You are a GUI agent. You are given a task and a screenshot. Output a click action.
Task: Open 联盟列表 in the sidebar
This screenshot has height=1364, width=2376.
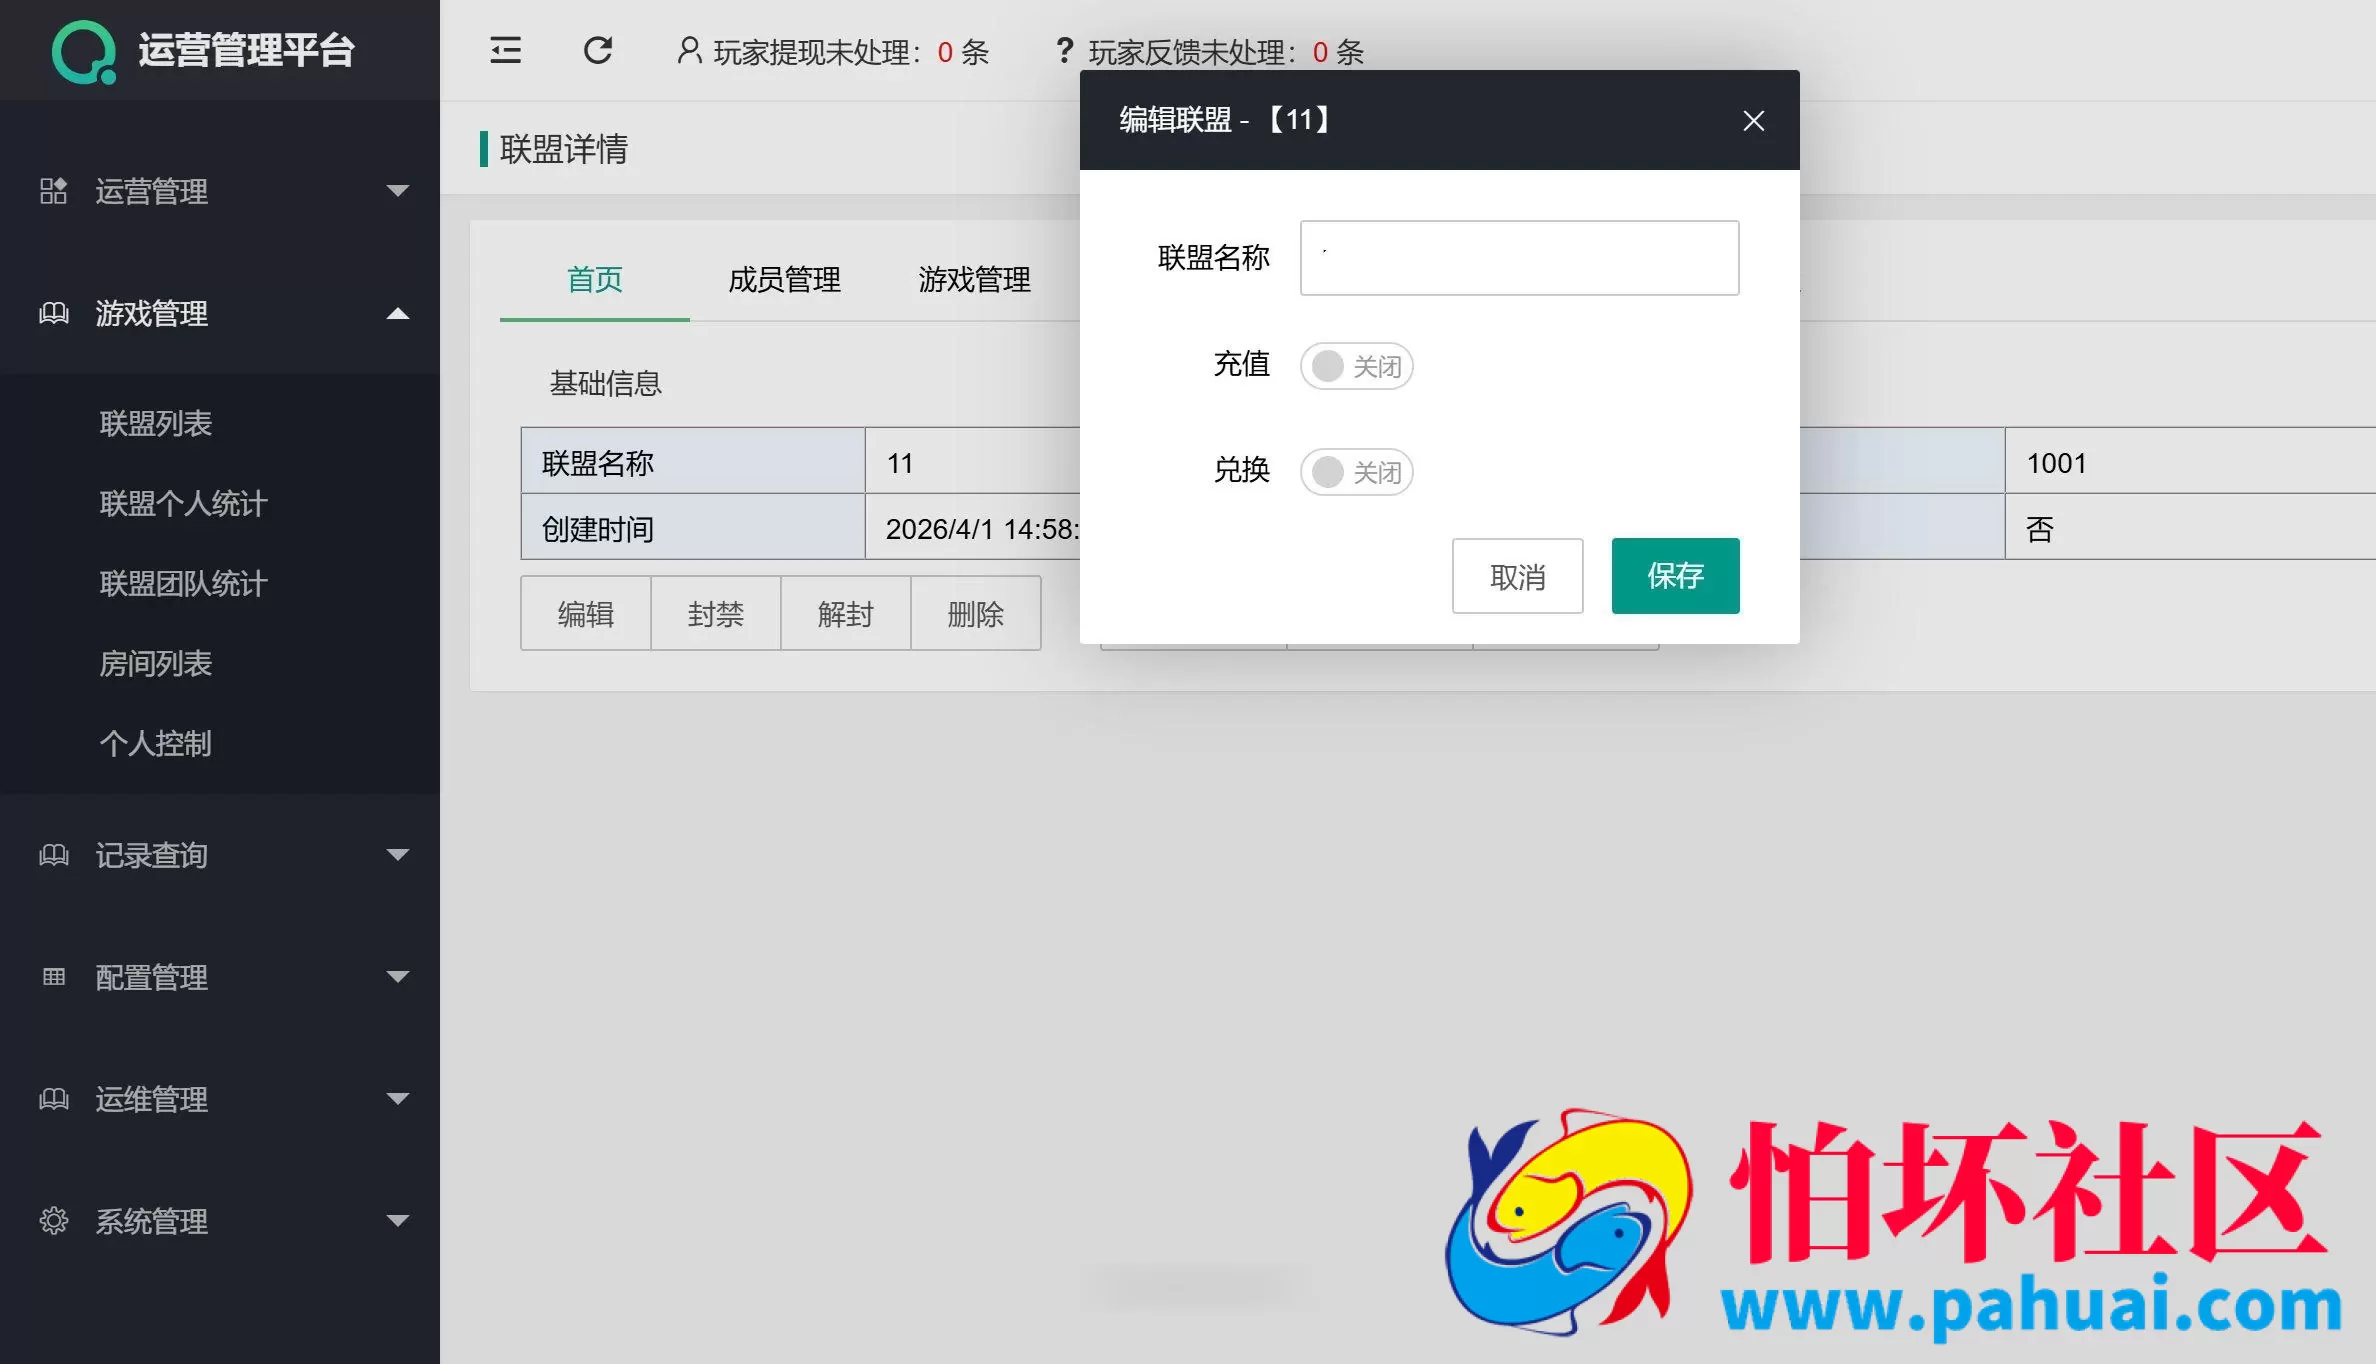(x=156, y=423)
